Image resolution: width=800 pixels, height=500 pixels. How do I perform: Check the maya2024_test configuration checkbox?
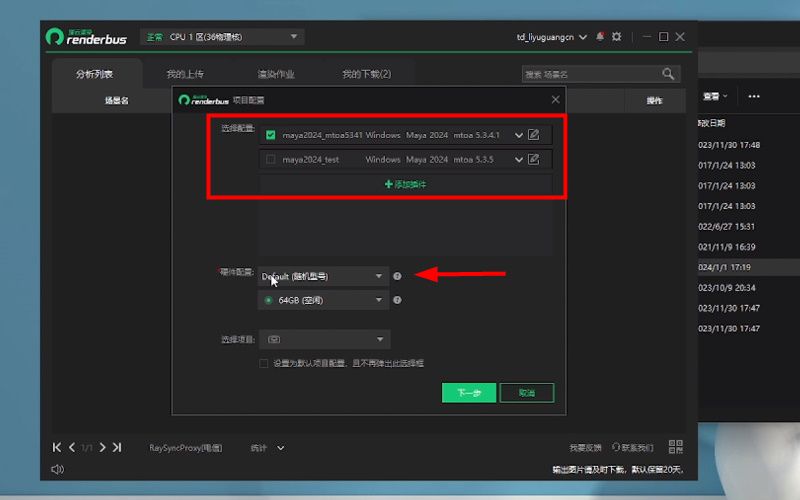(271, 159)
